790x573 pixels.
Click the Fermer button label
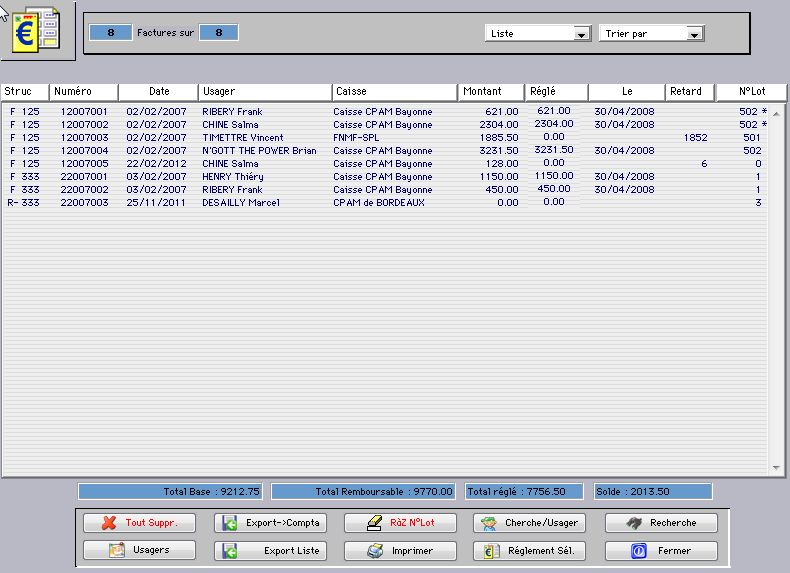[674, 551]
